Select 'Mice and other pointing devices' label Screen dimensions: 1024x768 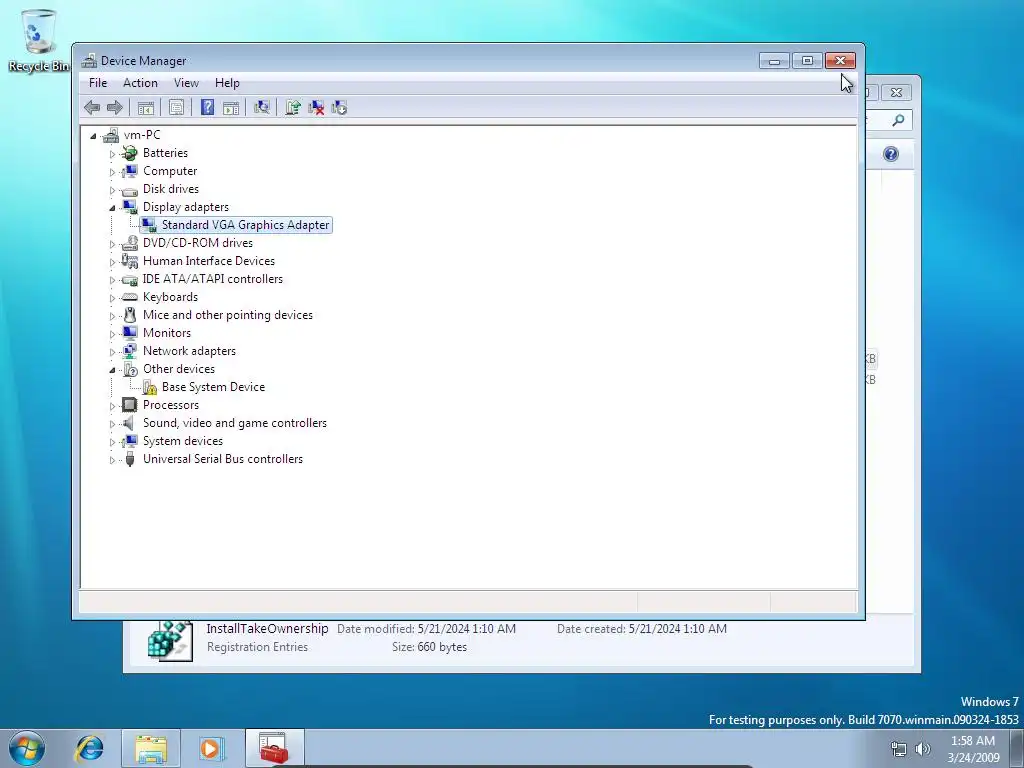pyautogui.click(x=228, y=315)
